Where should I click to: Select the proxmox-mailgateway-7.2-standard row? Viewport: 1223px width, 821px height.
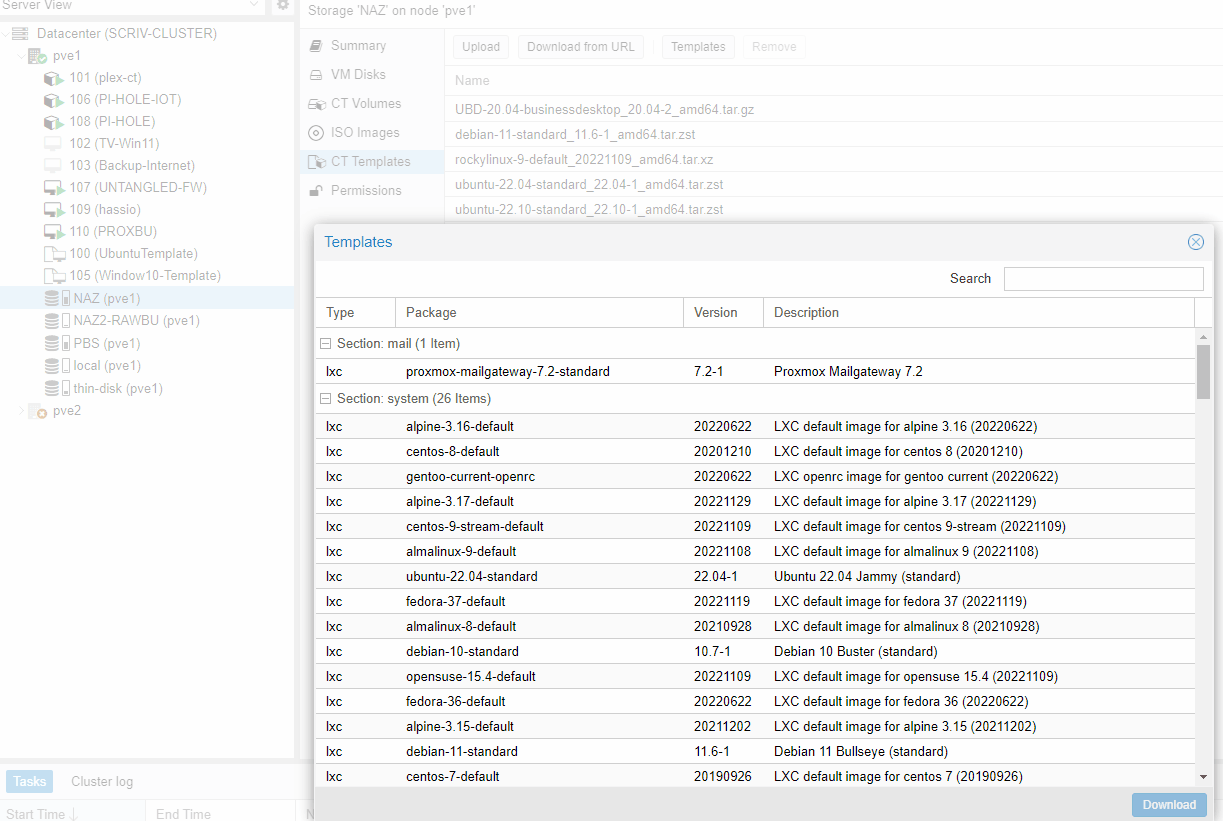(x=755, y=372)
